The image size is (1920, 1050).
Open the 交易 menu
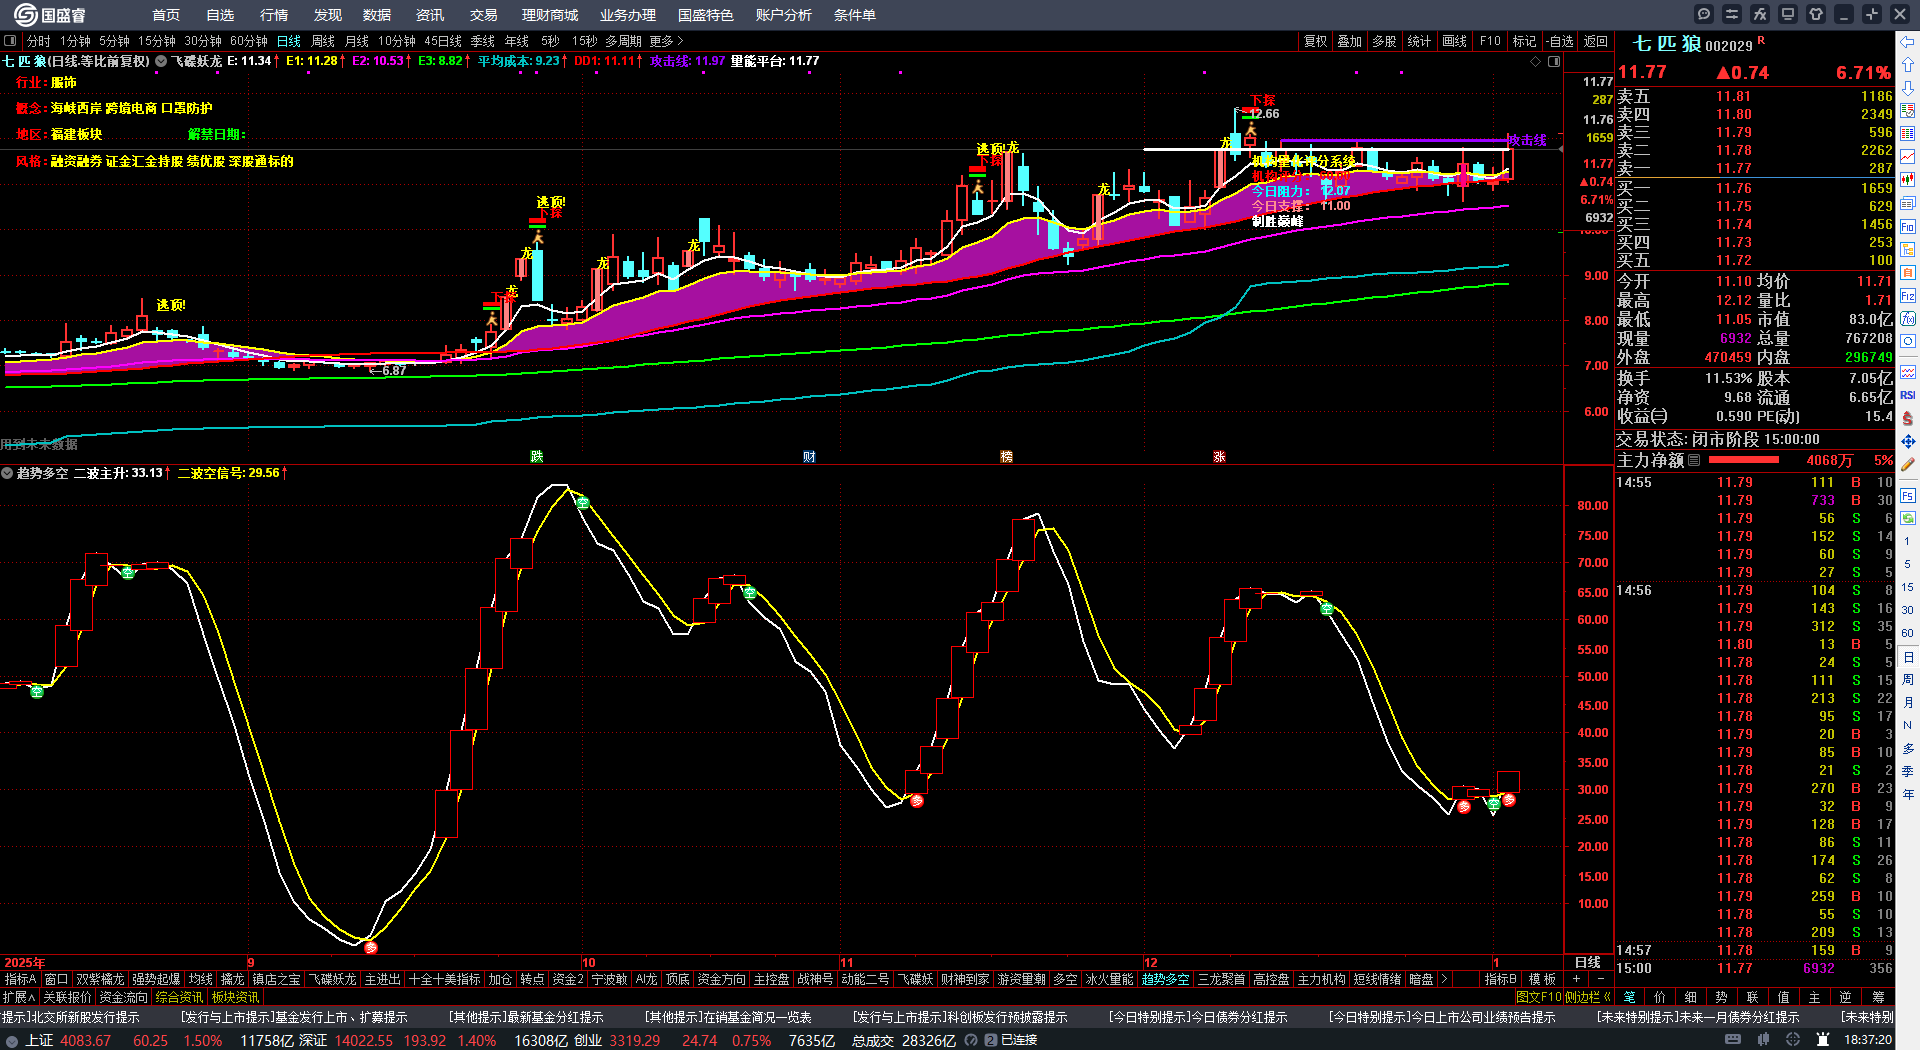[x=483, y=15]
